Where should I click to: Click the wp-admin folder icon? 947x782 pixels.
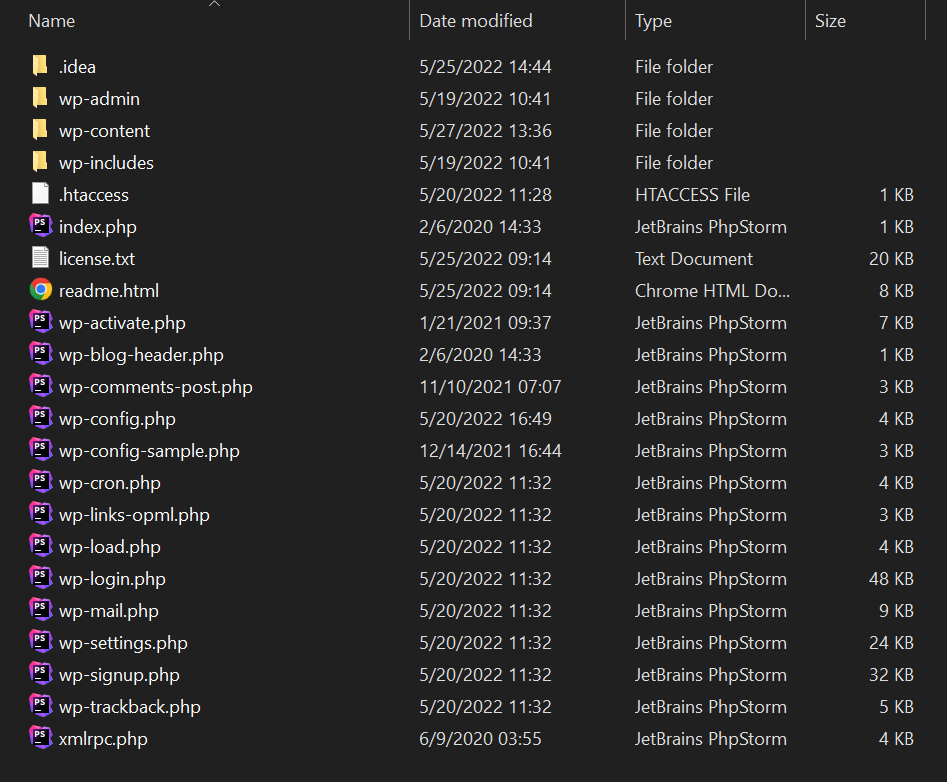tap(40, 99)
